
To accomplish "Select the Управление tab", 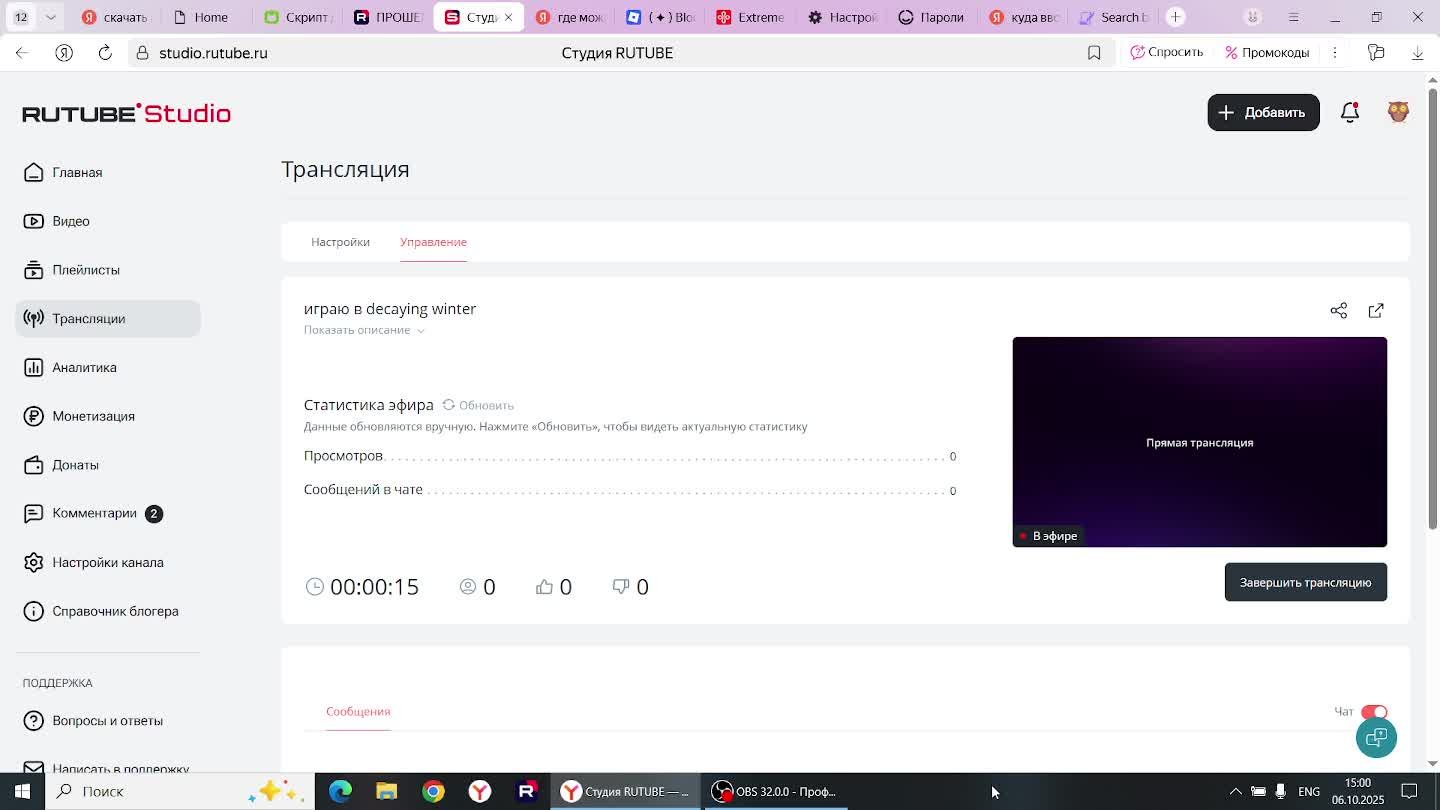I will 433,242.
